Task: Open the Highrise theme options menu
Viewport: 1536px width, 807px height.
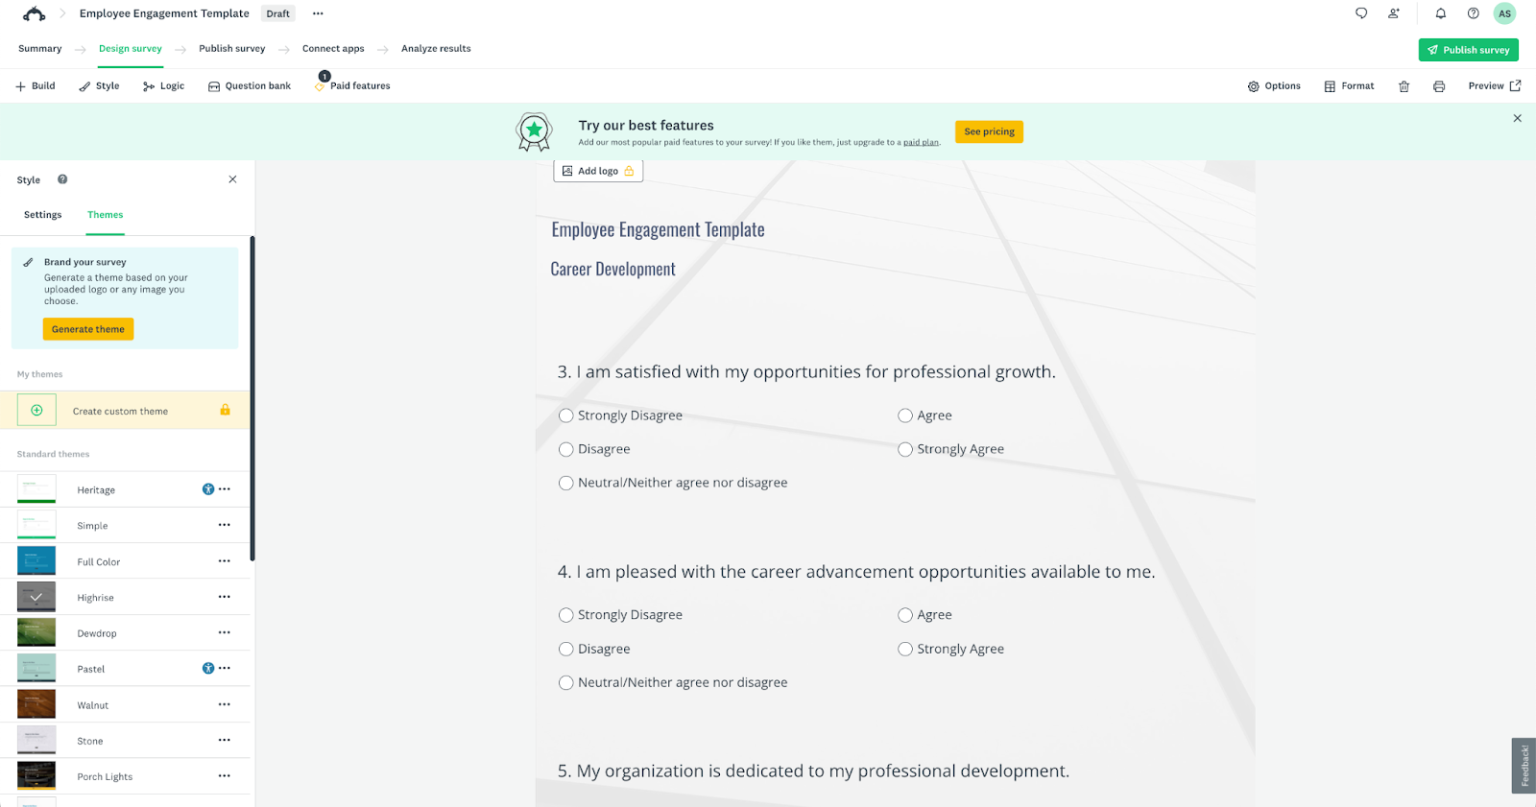Action: click(225, 597)
